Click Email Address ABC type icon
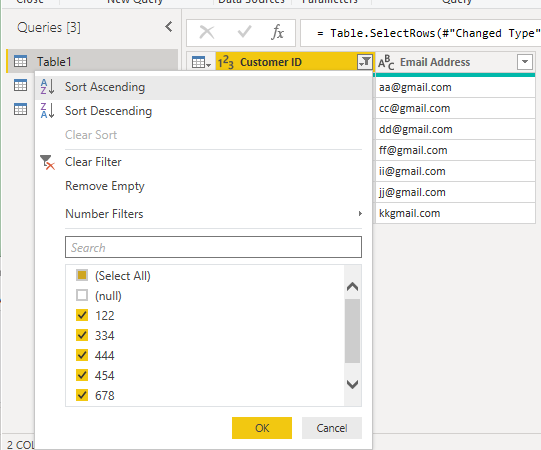The image size is (541, 450). click(x=386, y=62)
